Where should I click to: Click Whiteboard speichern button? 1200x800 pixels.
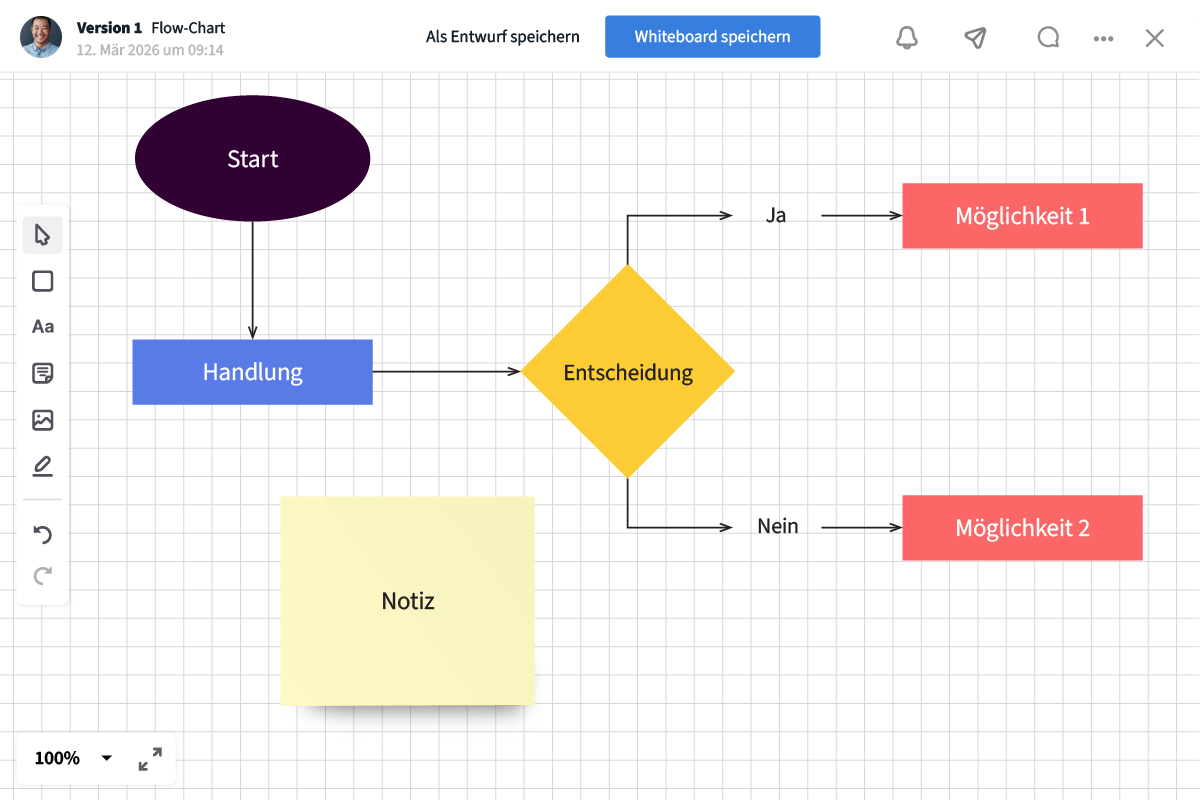point(712,37)
